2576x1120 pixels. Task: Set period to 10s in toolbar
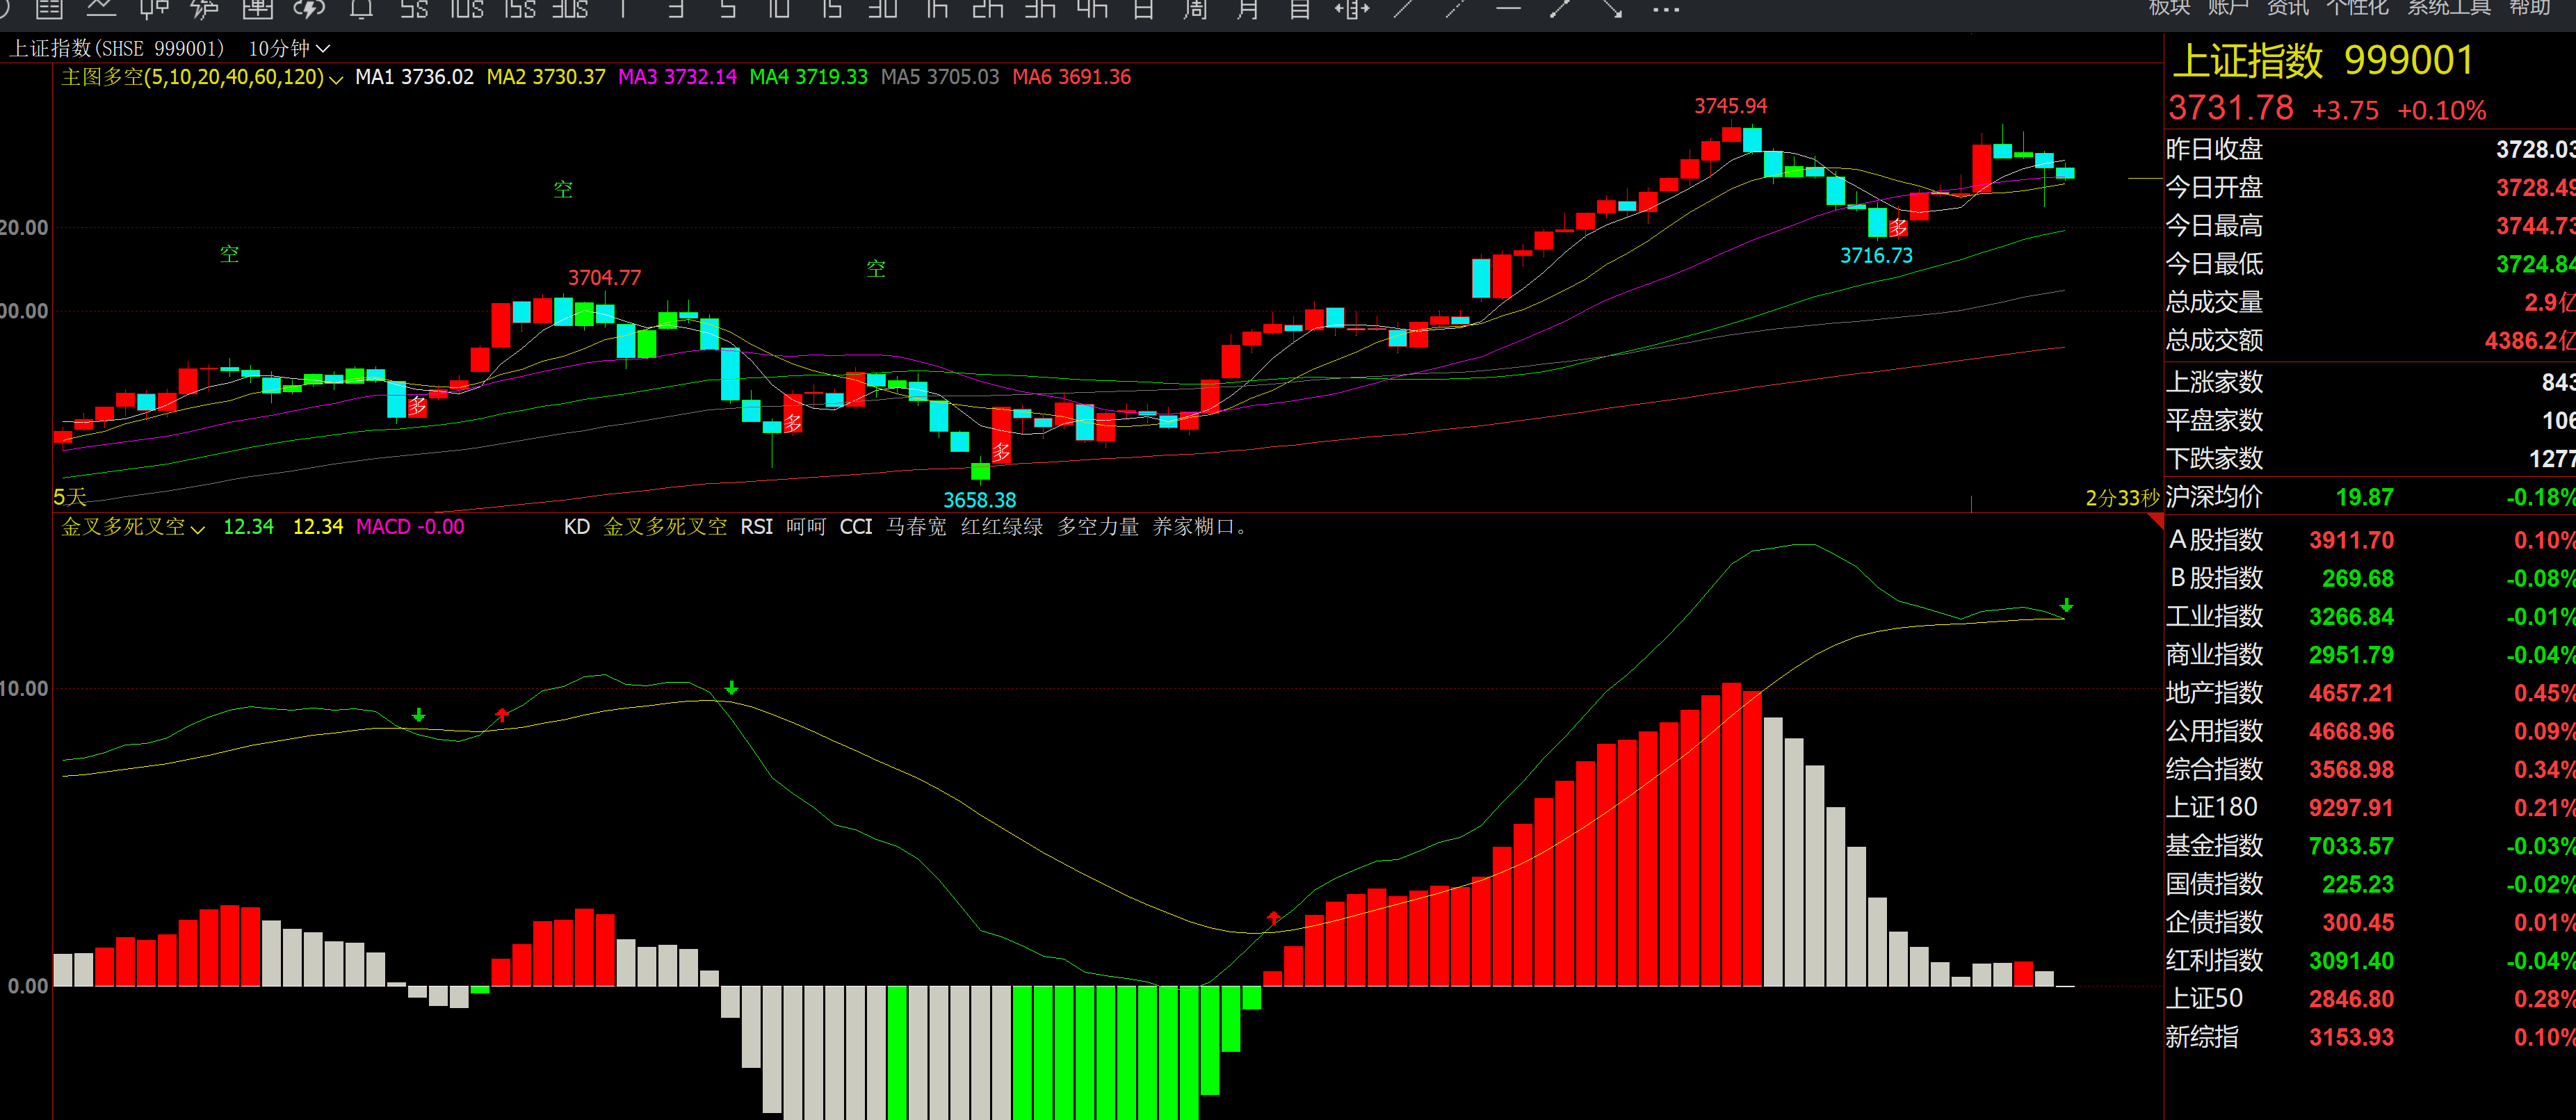click(466, 9)
